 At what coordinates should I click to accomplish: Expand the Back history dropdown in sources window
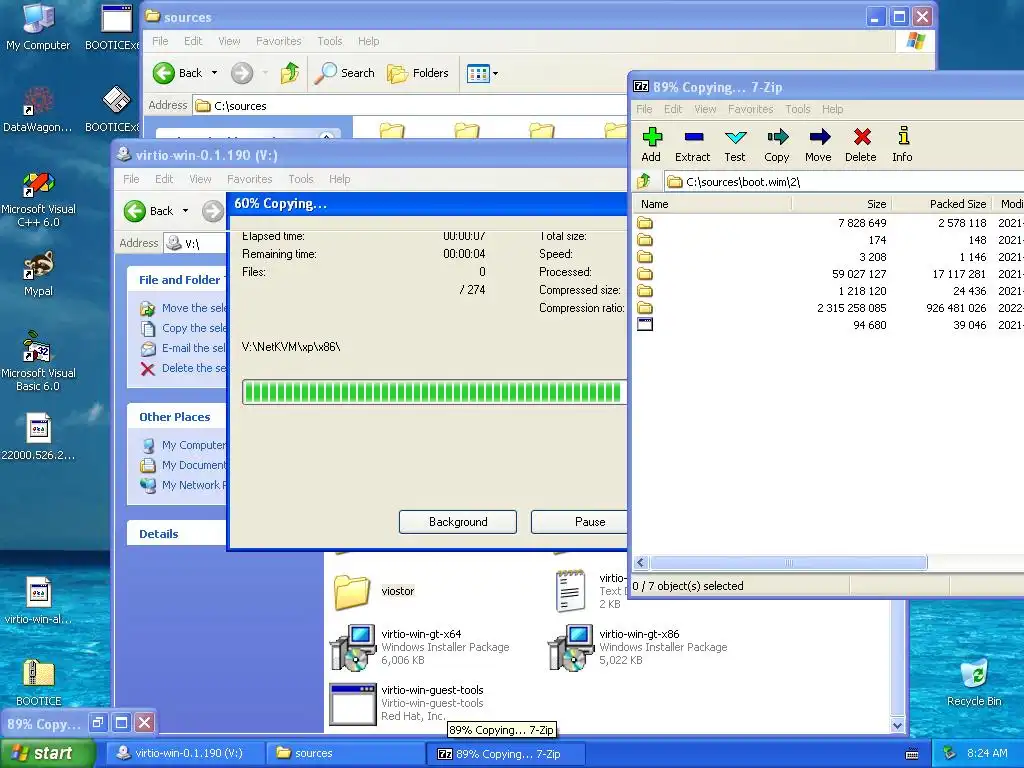tap(214, 73)
